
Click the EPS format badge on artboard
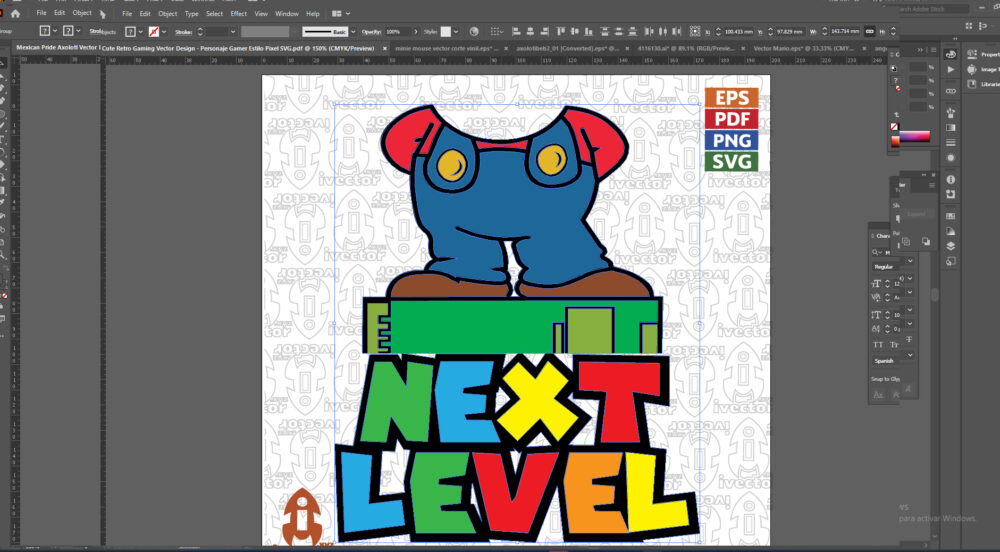[731, 98]
